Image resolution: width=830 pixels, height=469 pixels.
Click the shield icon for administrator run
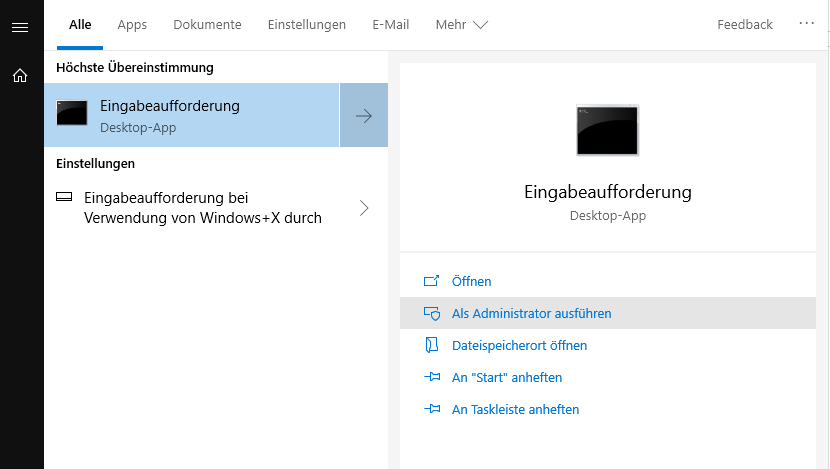(432, 313)
